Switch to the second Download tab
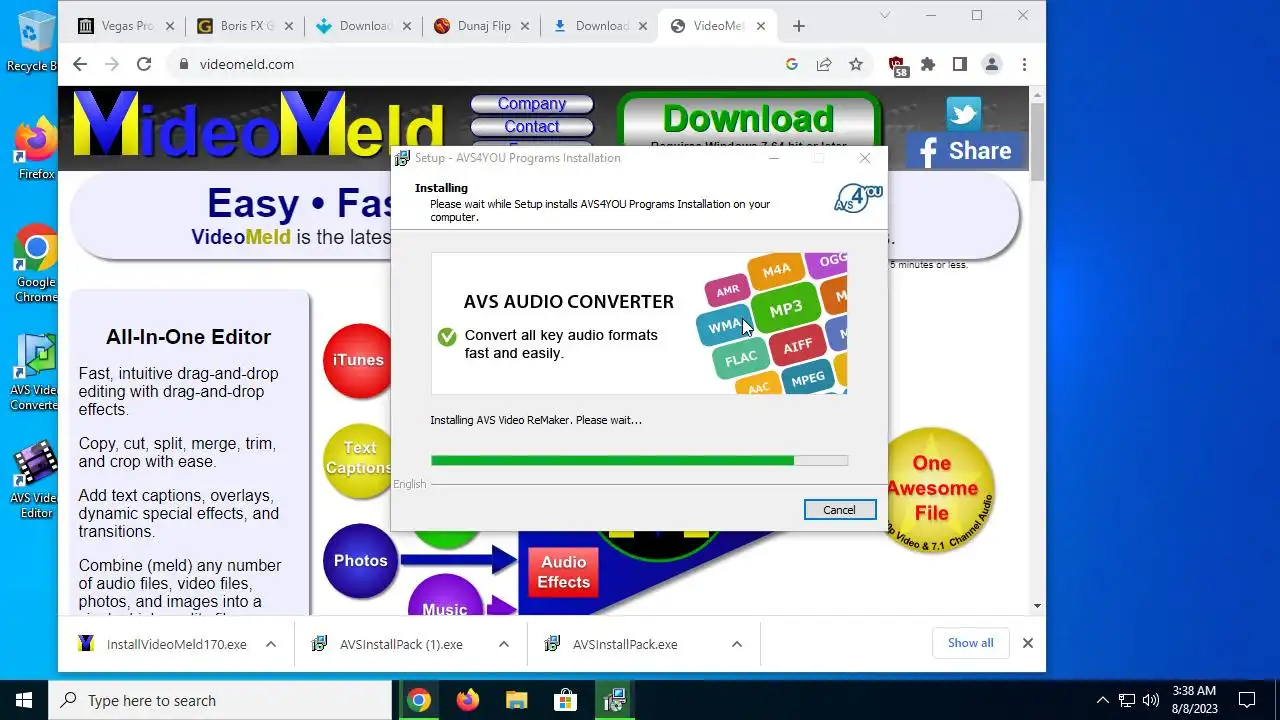 (x=600, y=26)
